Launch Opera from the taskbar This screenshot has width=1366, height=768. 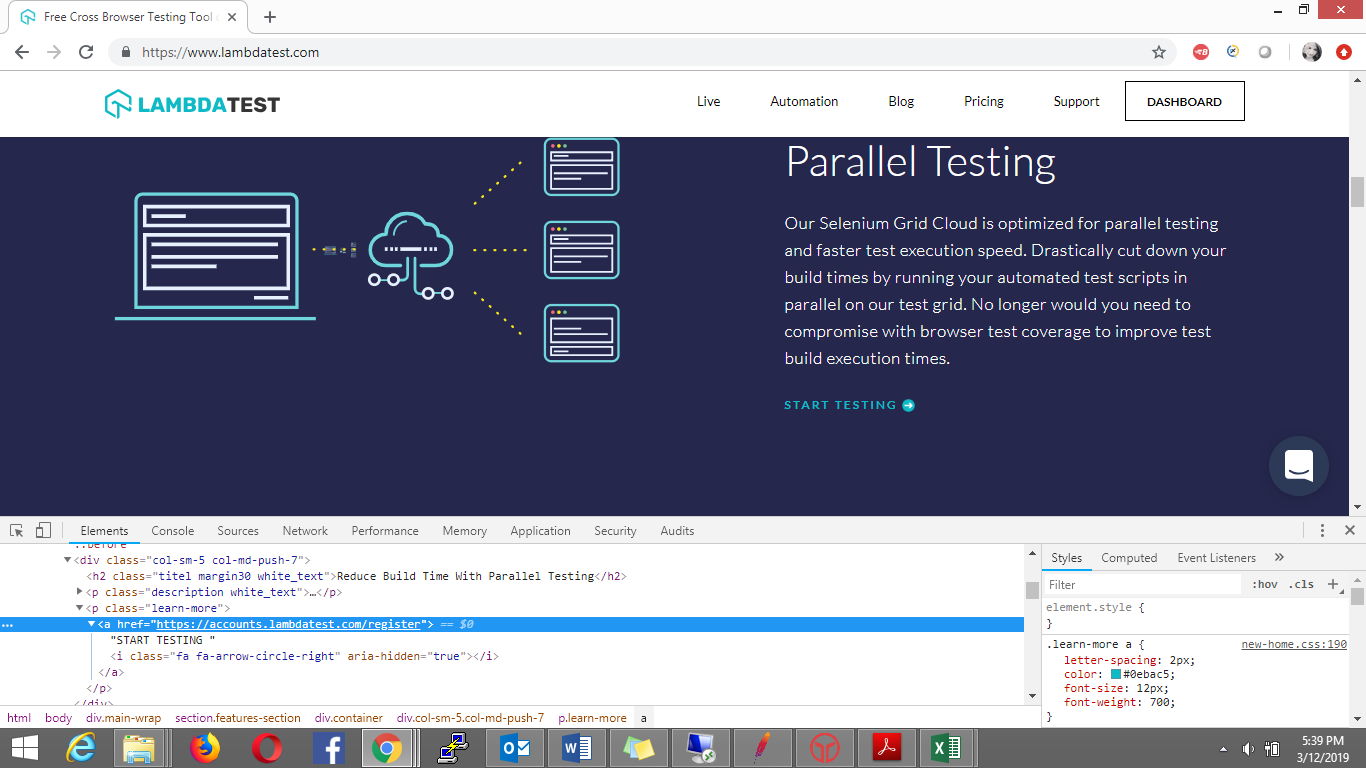pos(266,748)
